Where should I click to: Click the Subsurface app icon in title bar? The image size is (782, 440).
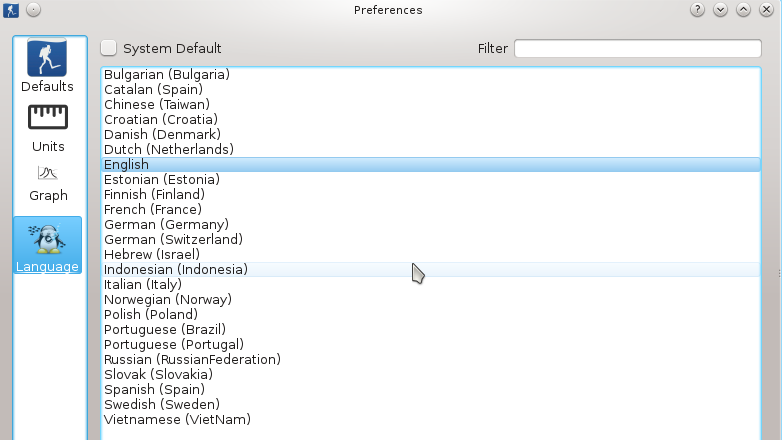click(11, 10)
